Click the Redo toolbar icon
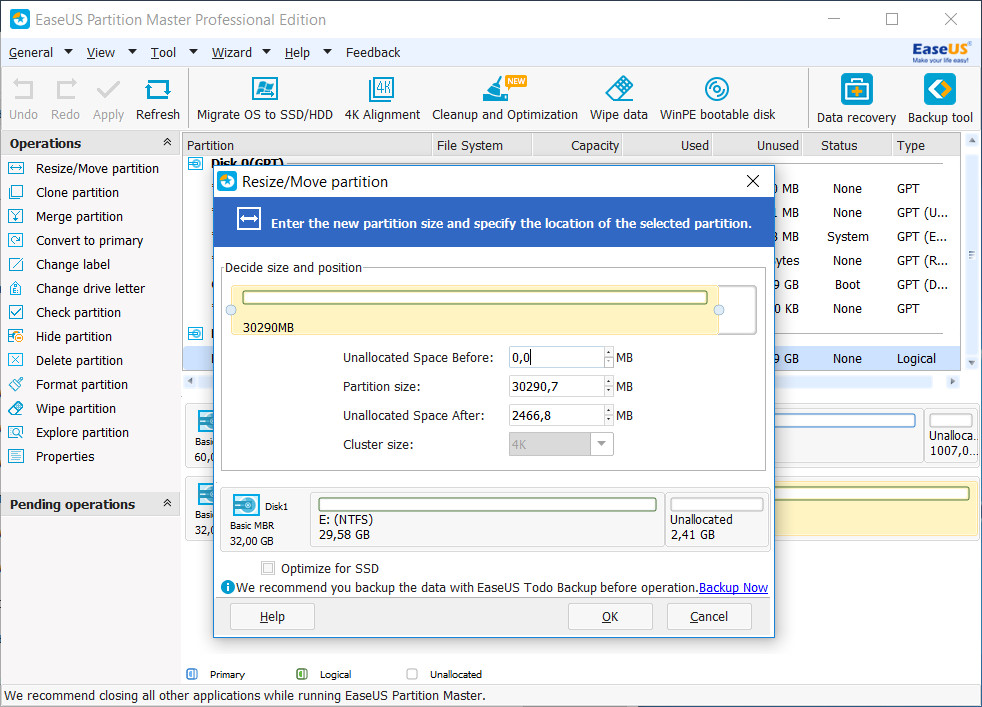The width and height of the screenshot is (982, 707). click(66, 90)
